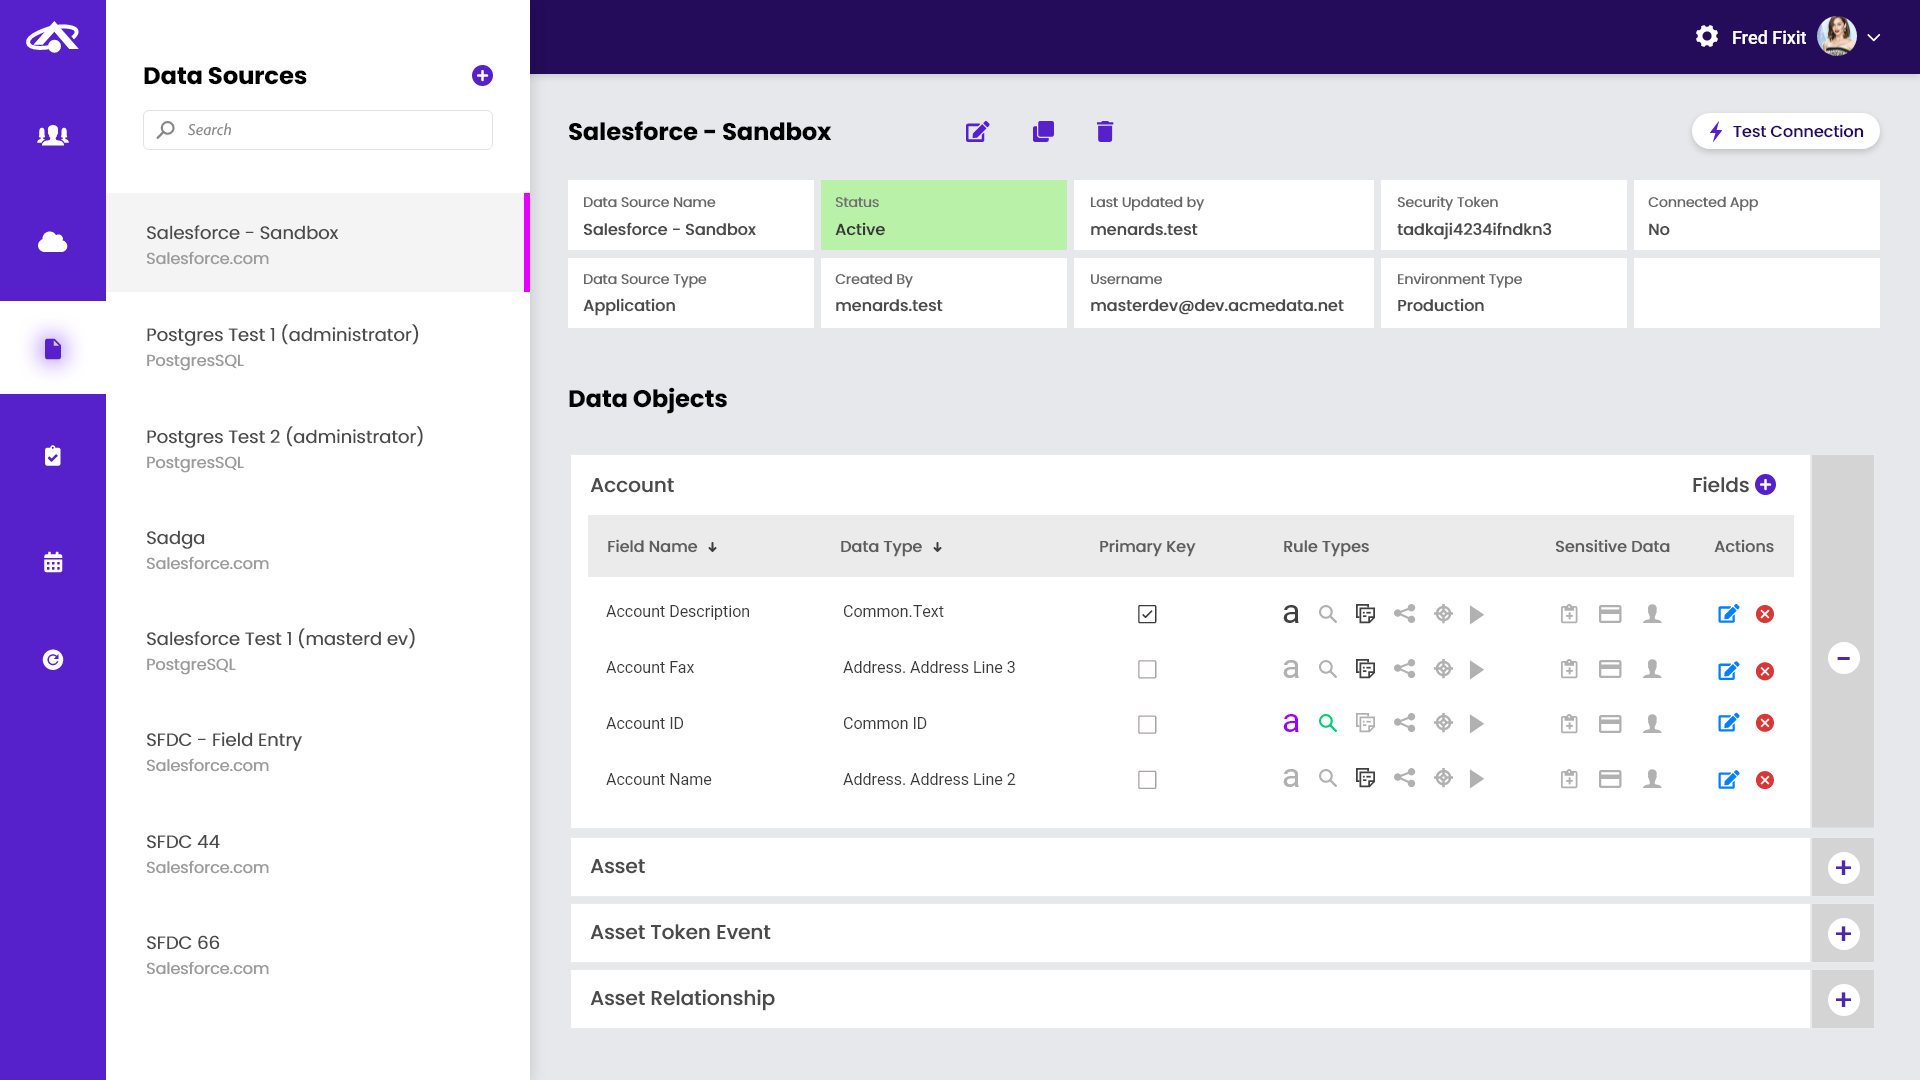Add a field with Fields plus icon

pyautogui.click(x=1766, y=485)
